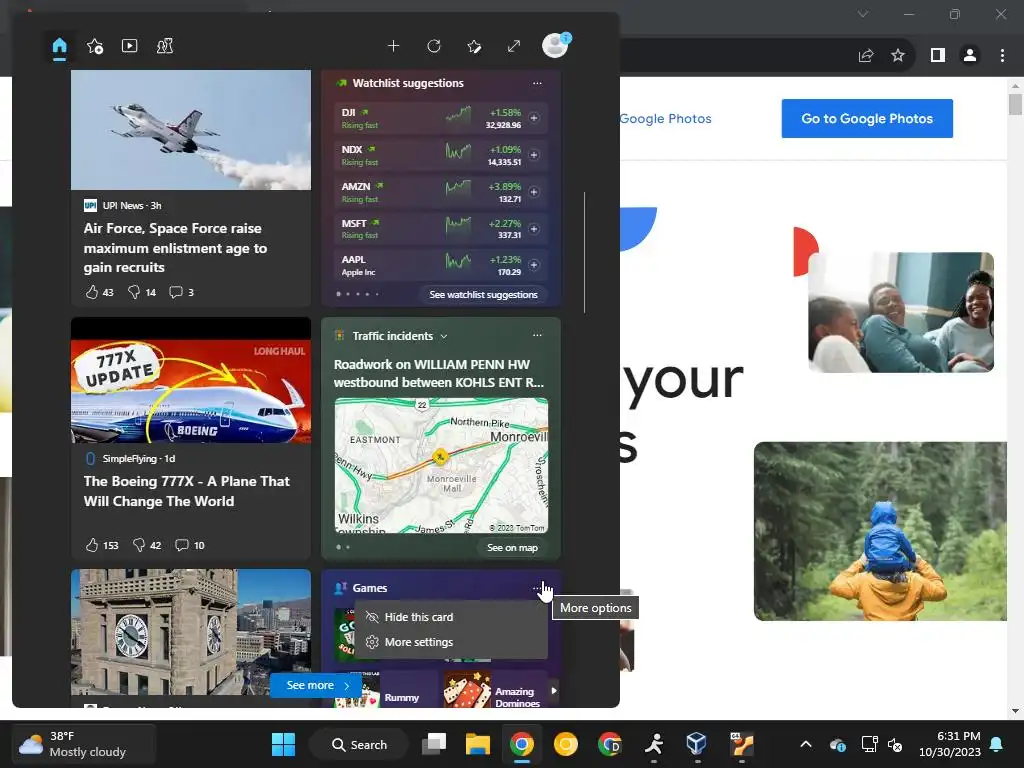The image size is (1024, 768).
Task: Open the widgets Home tab
Action: click(59, 46)
